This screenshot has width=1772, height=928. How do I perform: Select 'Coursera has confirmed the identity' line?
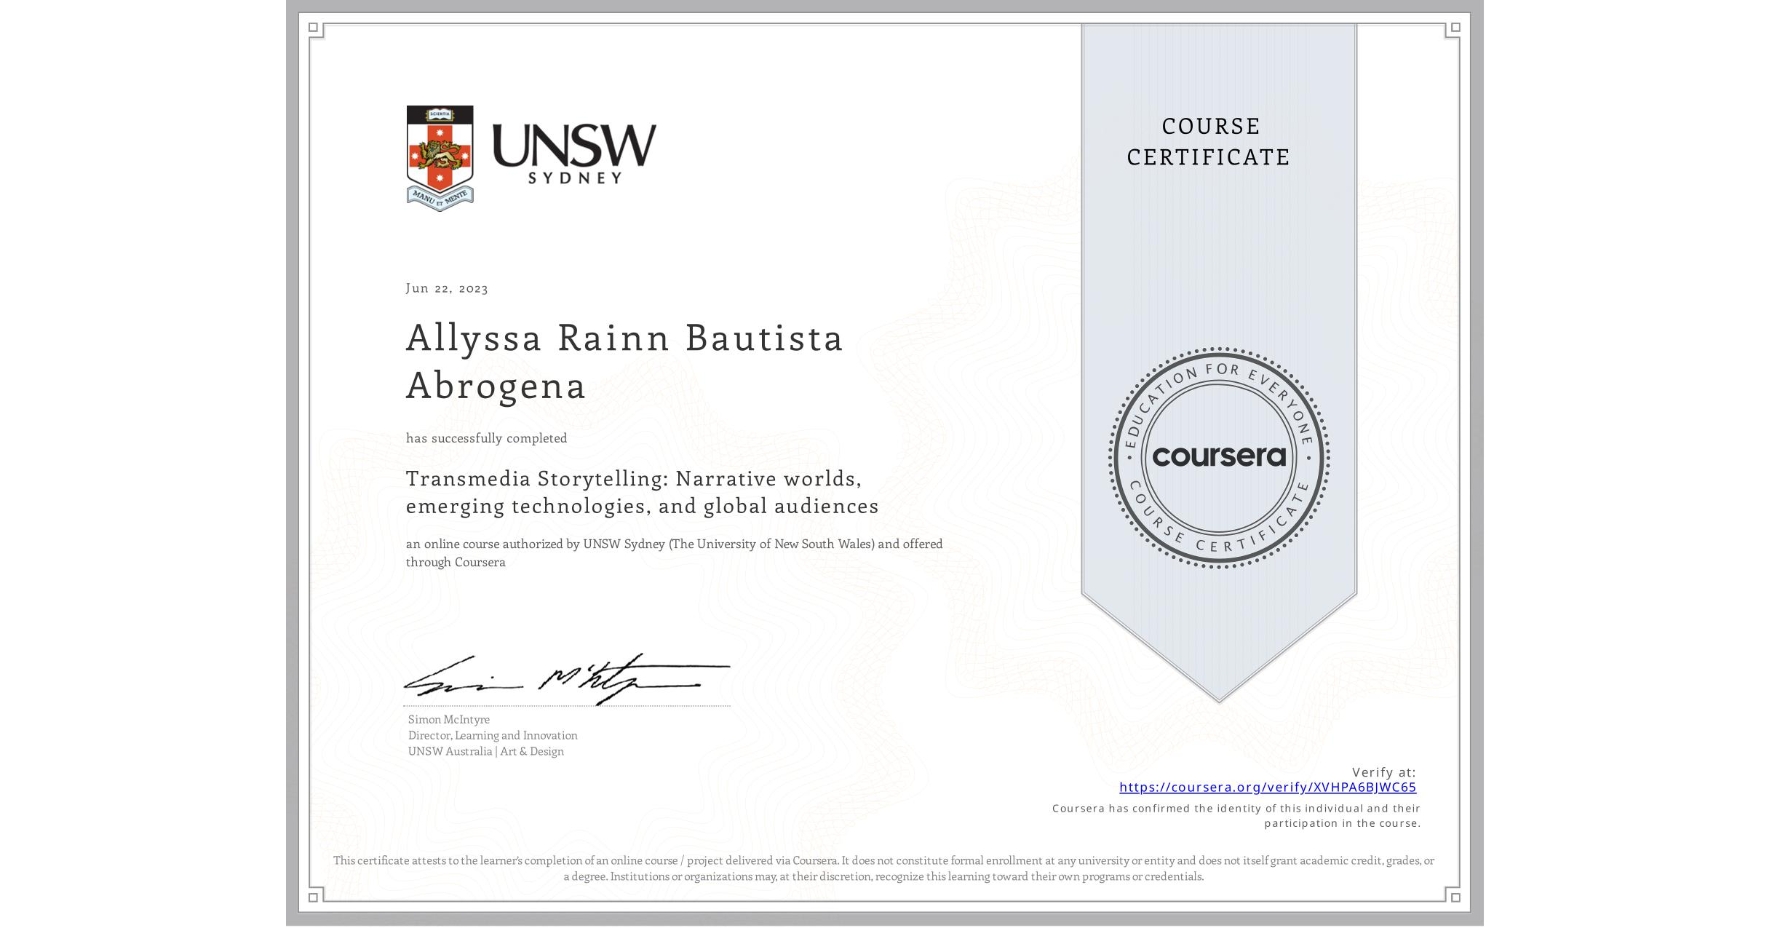pos(1236,808)
